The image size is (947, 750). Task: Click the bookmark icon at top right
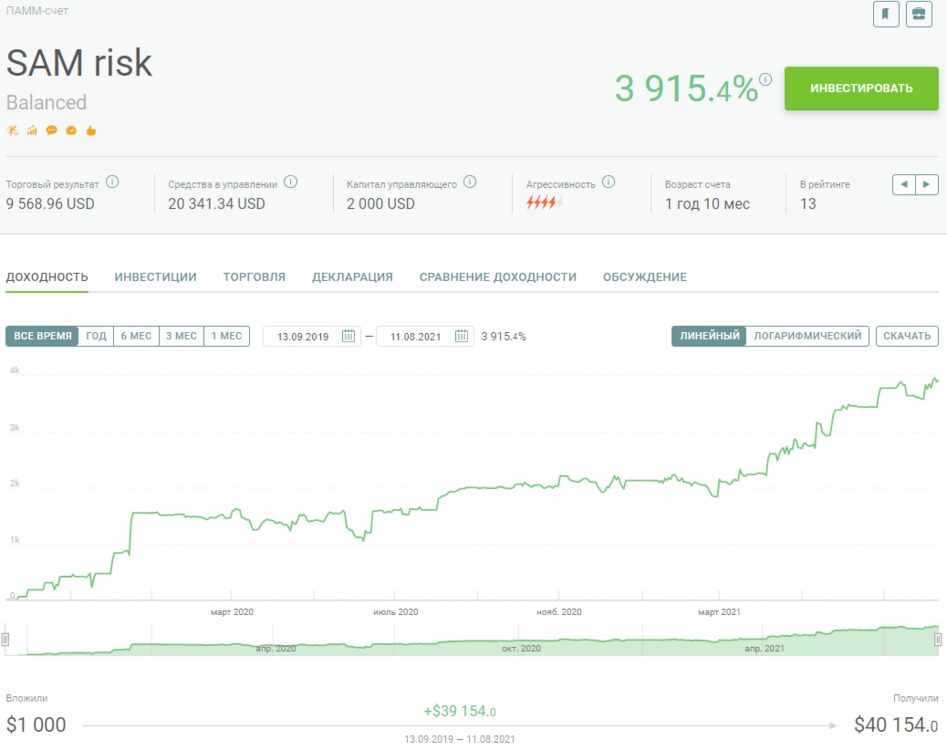[x=886, y=14]
